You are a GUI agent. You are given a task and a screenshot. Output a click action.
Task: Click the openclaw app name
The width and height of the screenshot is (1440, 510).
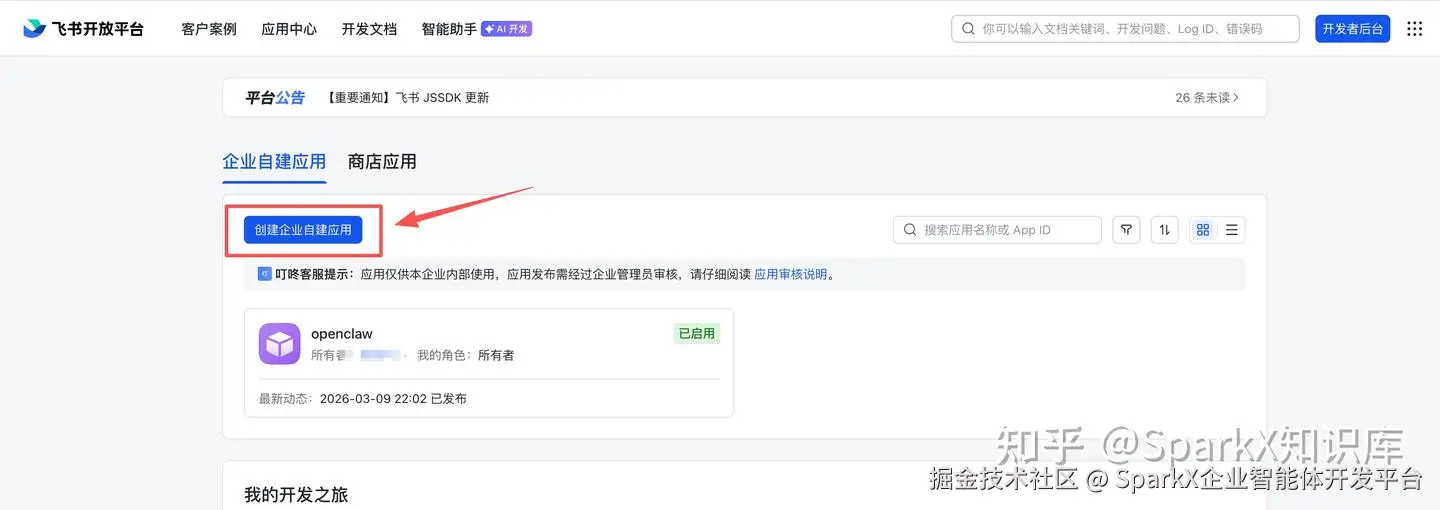[x=342, y=334]
